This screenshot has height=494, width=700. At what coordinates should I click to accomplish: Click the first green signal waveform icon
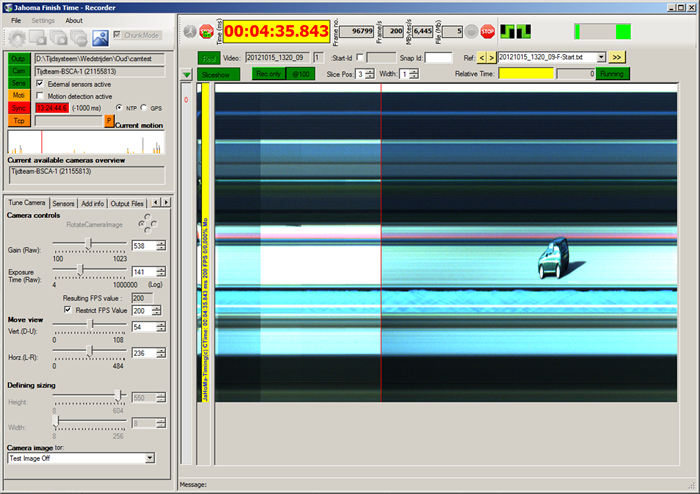(507, 31)
